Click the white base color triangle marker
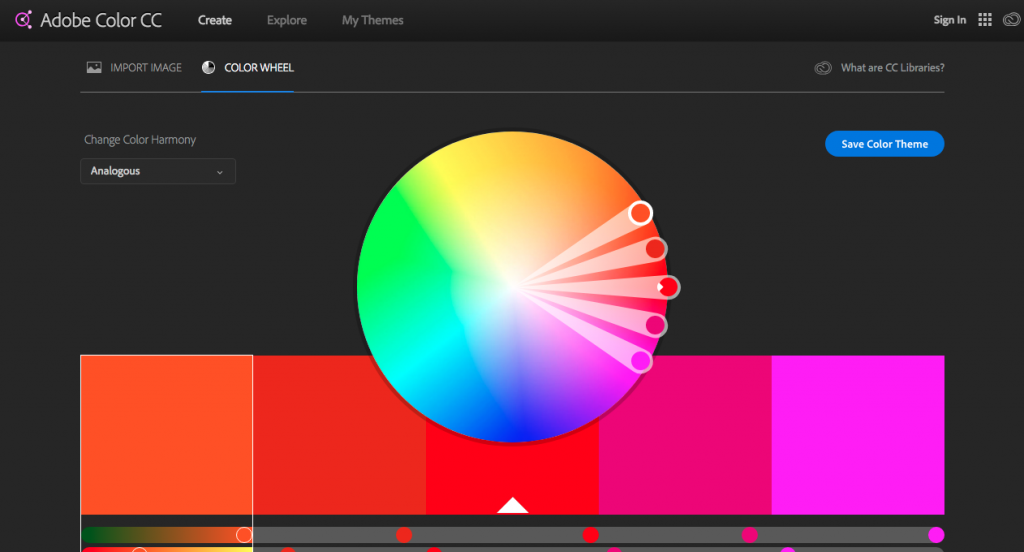 click(x=513, y=505)
